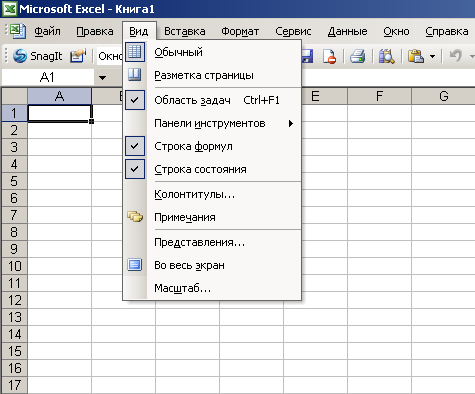Select row 2 header

tap(14, 130)
